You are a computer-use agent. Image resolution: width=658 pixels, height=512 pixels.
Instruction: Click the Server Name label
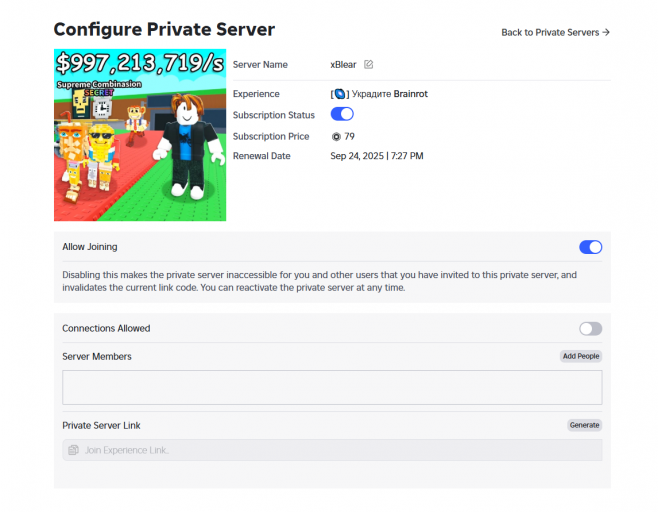(260, 65)
